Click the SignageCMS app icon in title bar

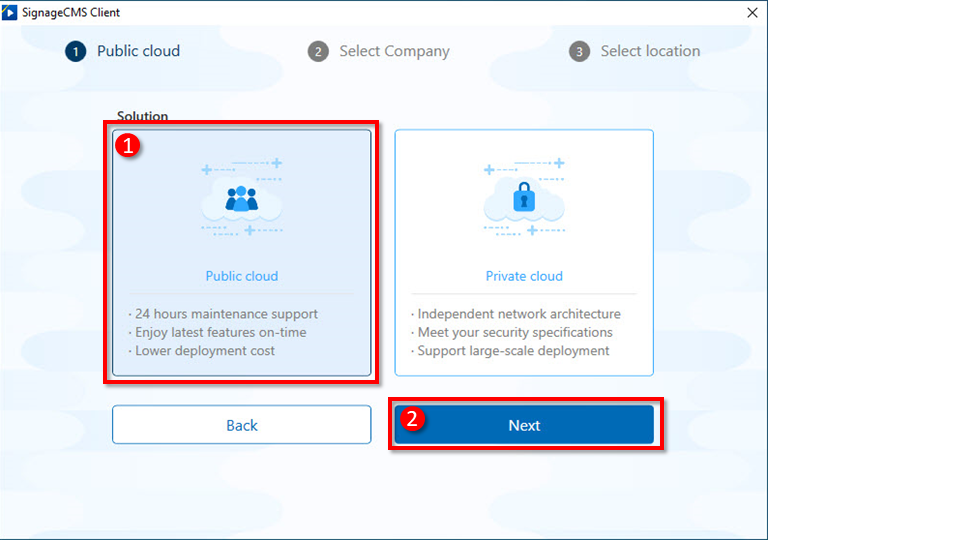click(x=11, y=12)
